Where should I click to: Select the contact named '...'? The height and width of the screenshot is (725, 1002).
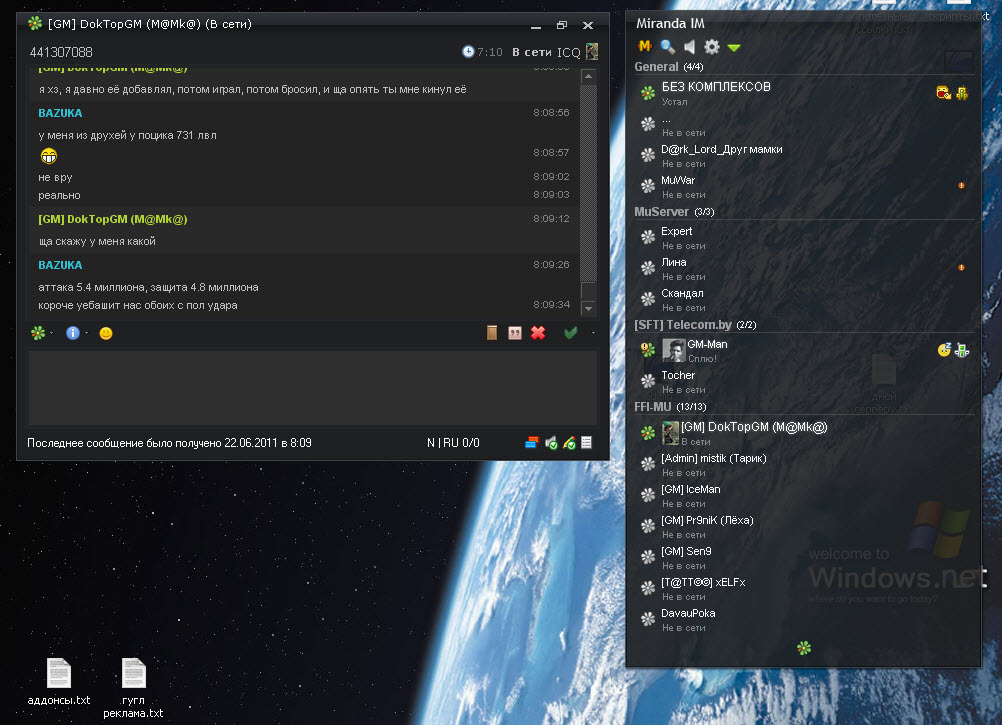coord(804,125)
